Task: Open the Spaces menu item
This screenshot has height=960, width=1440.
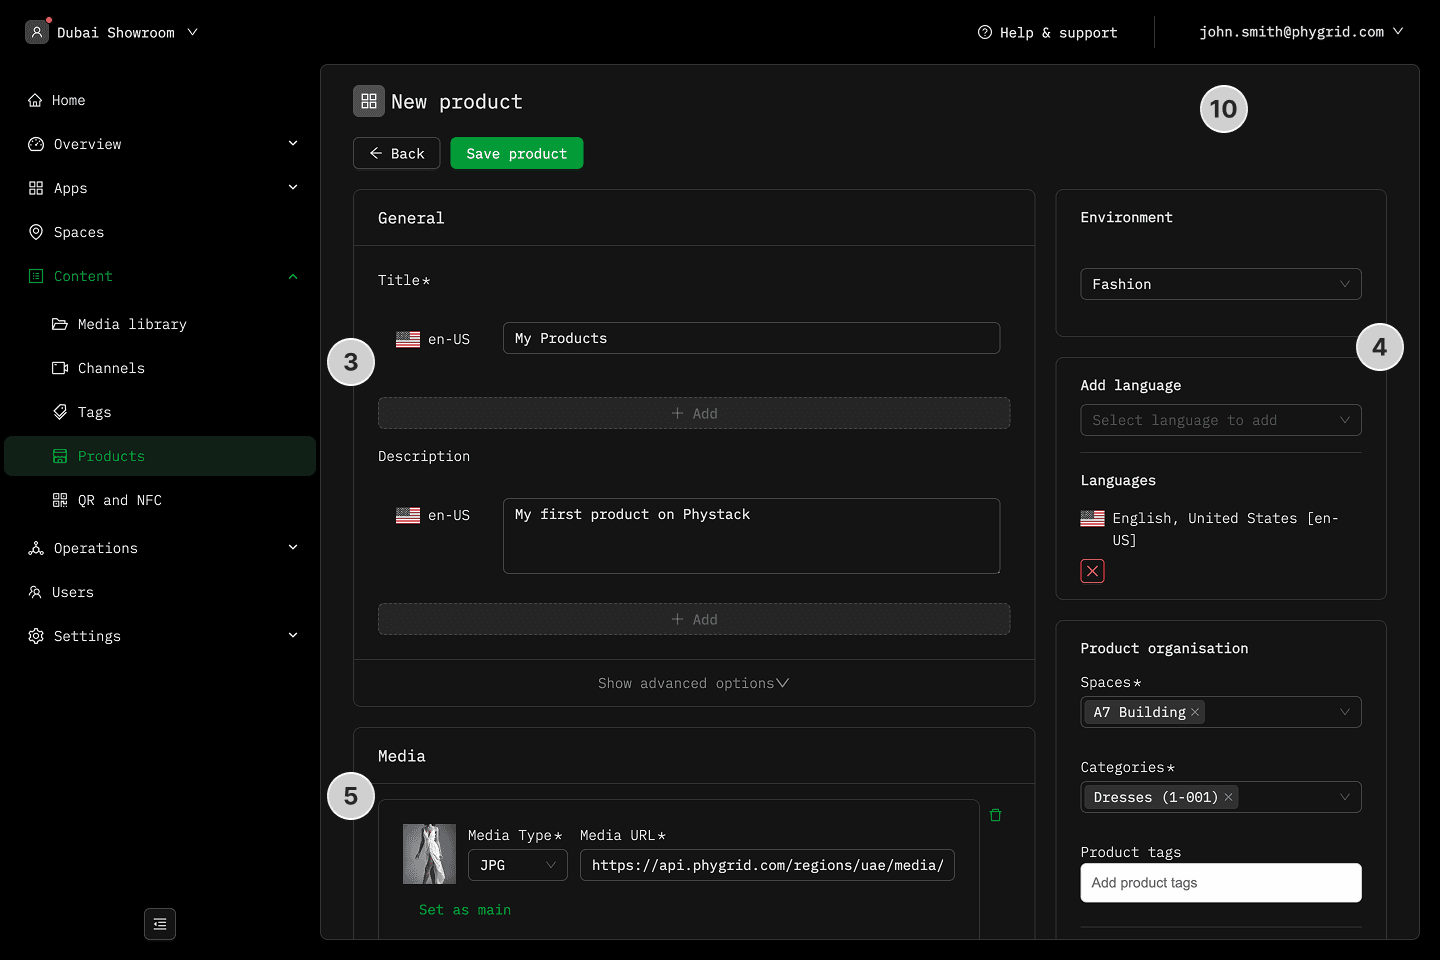Action: 78,232
